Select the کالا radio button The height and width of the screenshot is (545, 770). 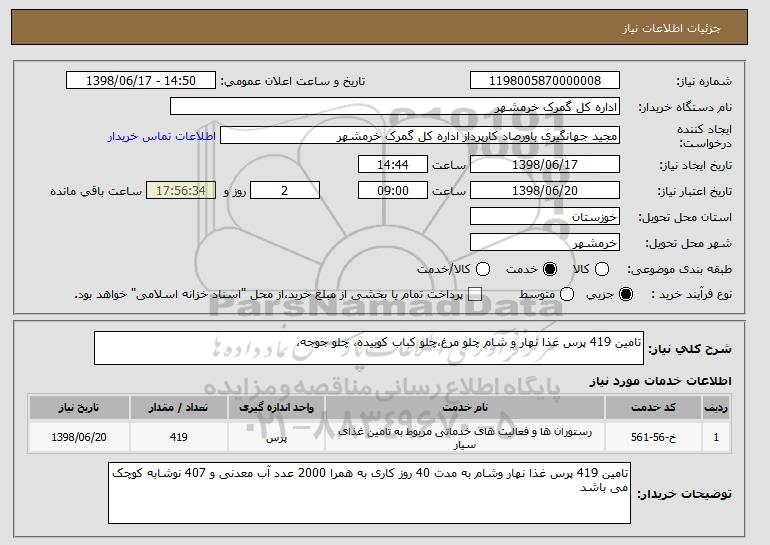(602, 269)
